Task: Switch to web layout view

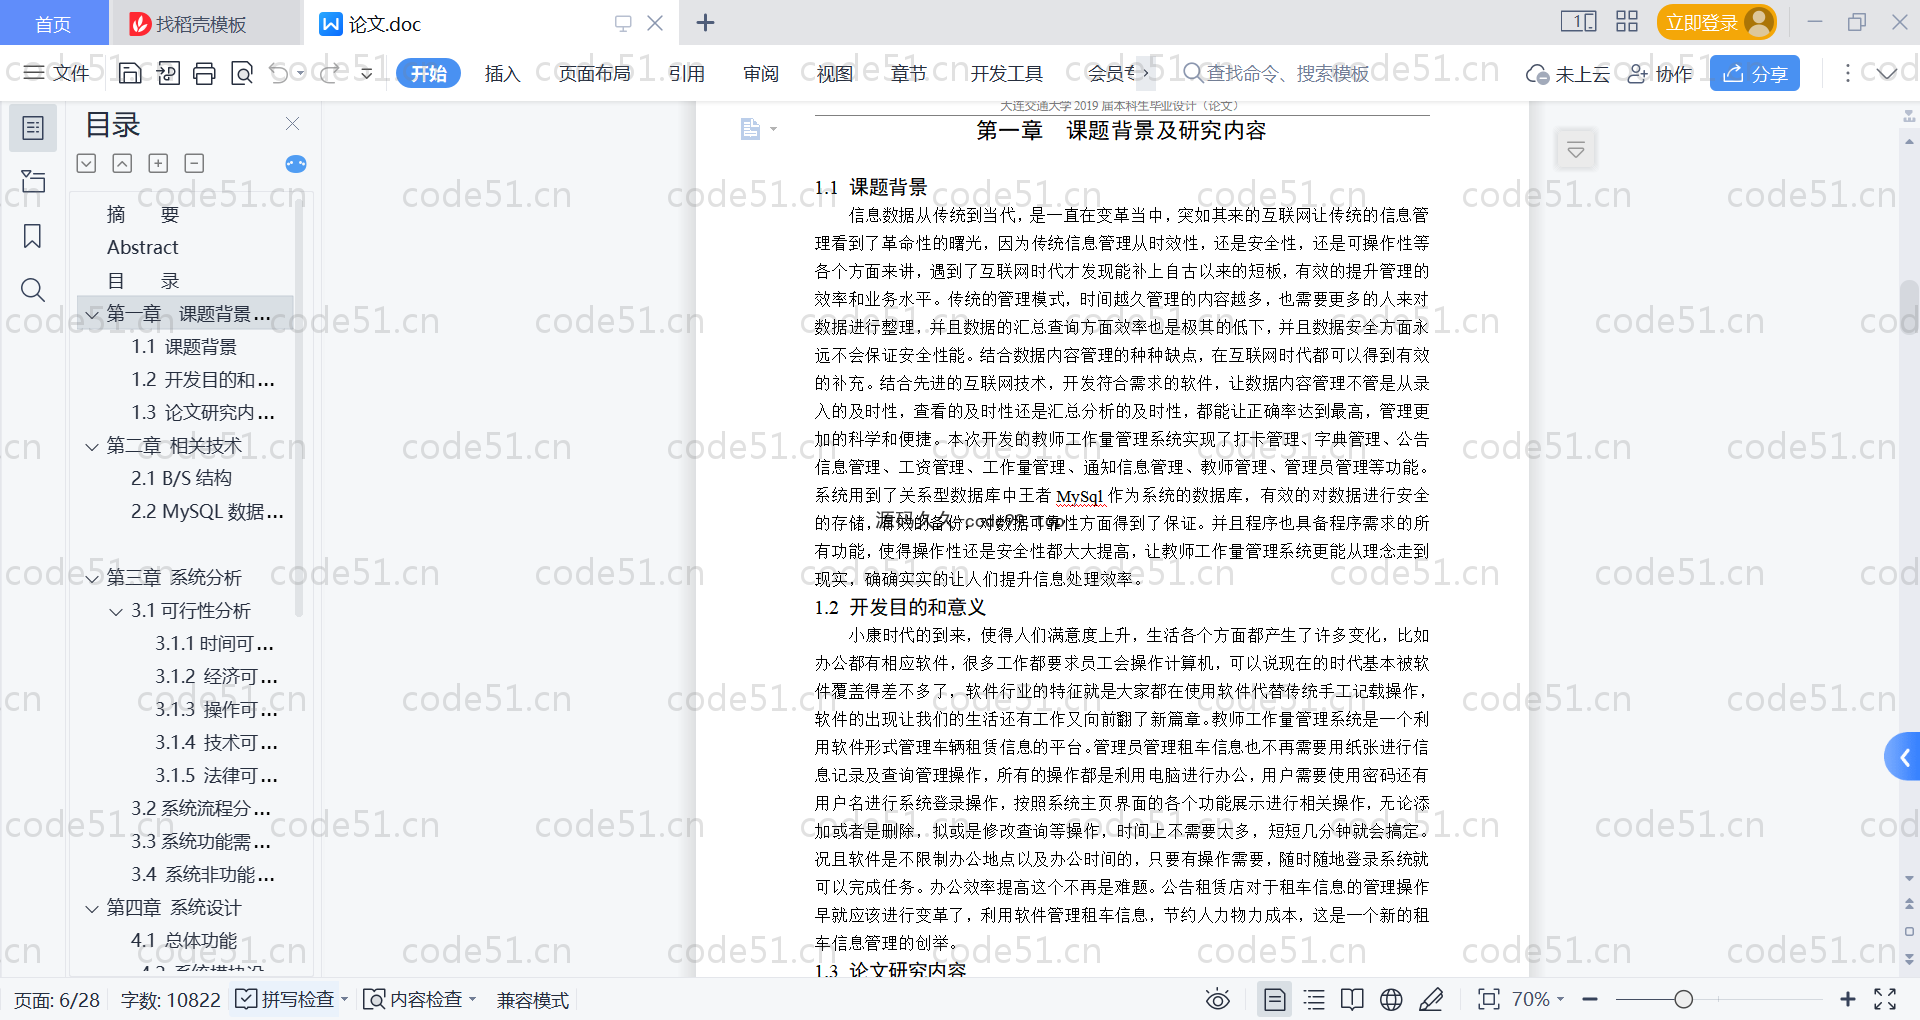Action: coord(1391,999)
